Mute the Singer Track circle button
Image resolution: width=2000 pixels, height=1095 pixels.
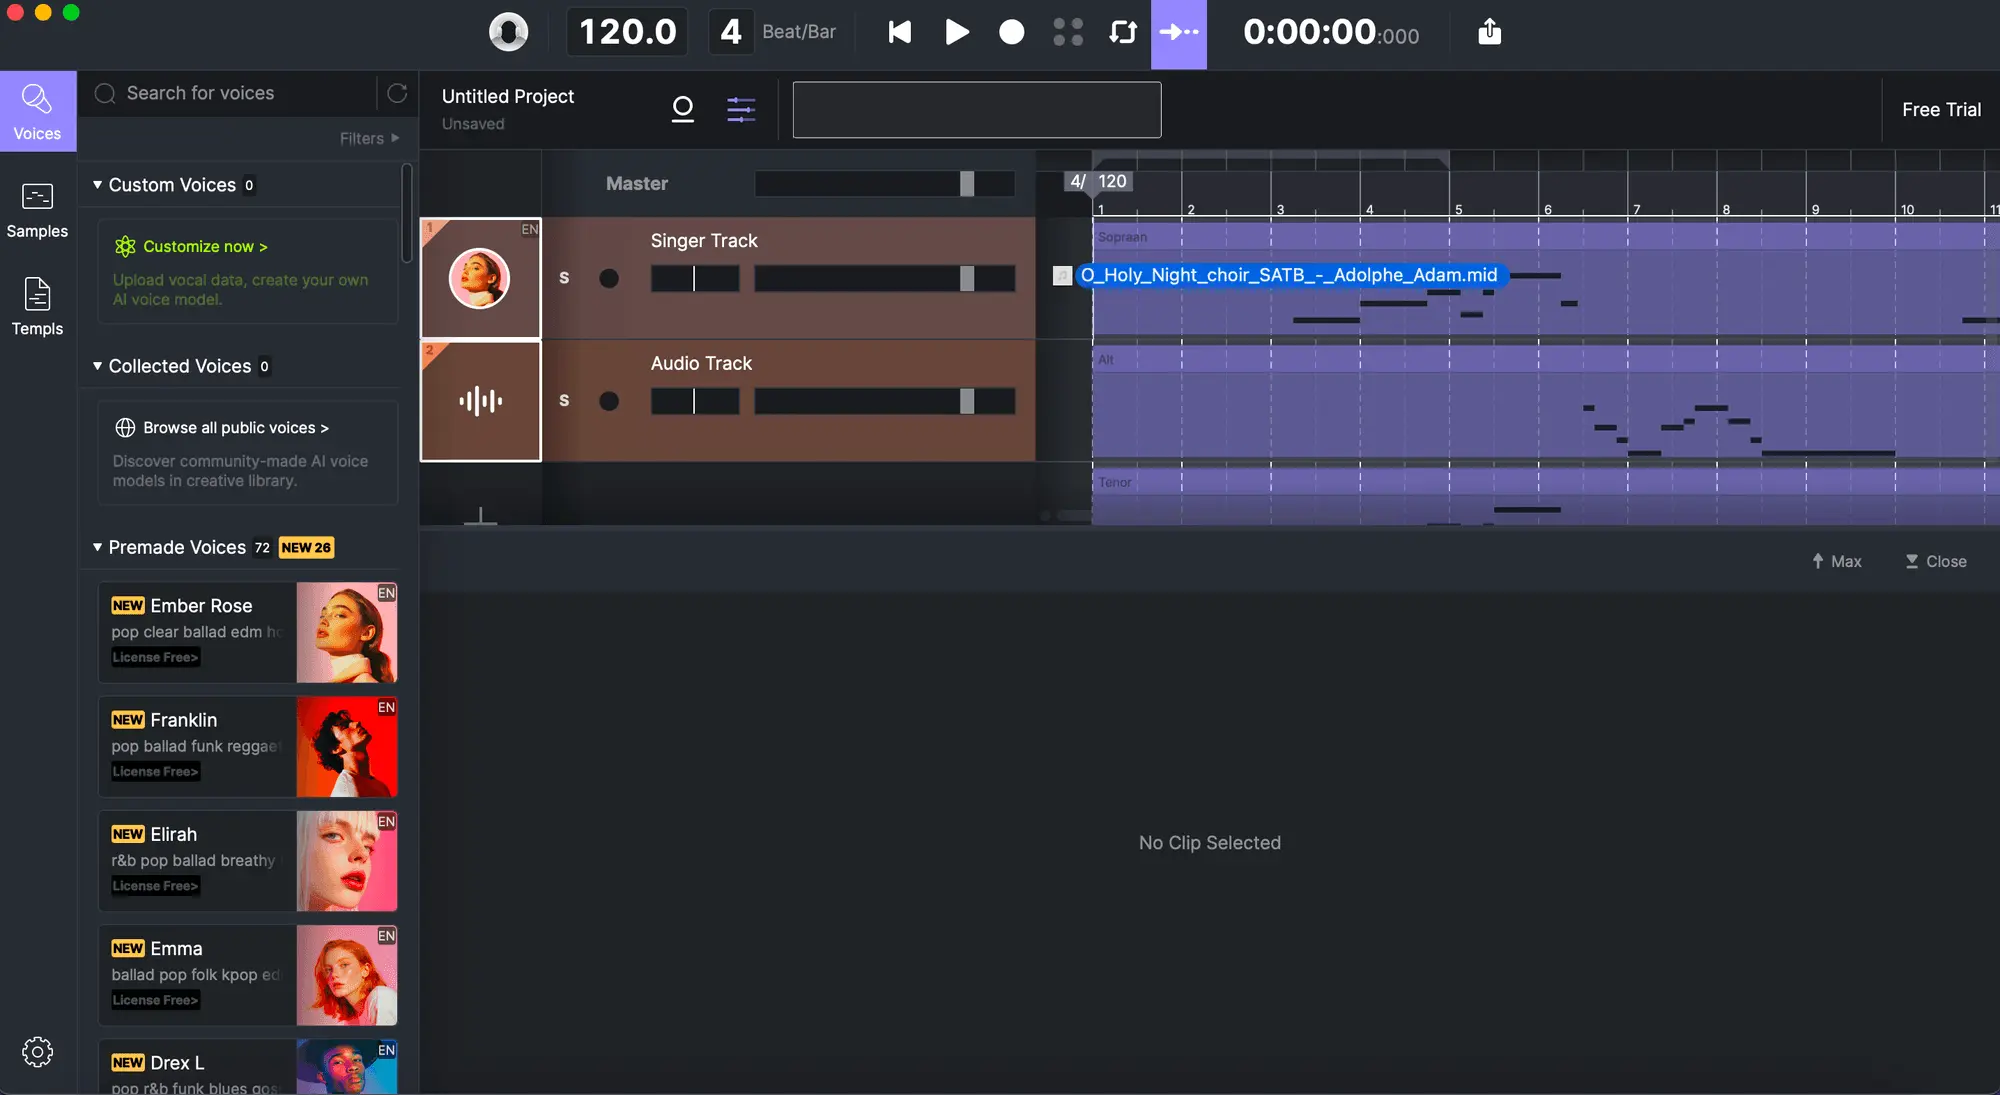click(608, 278)
